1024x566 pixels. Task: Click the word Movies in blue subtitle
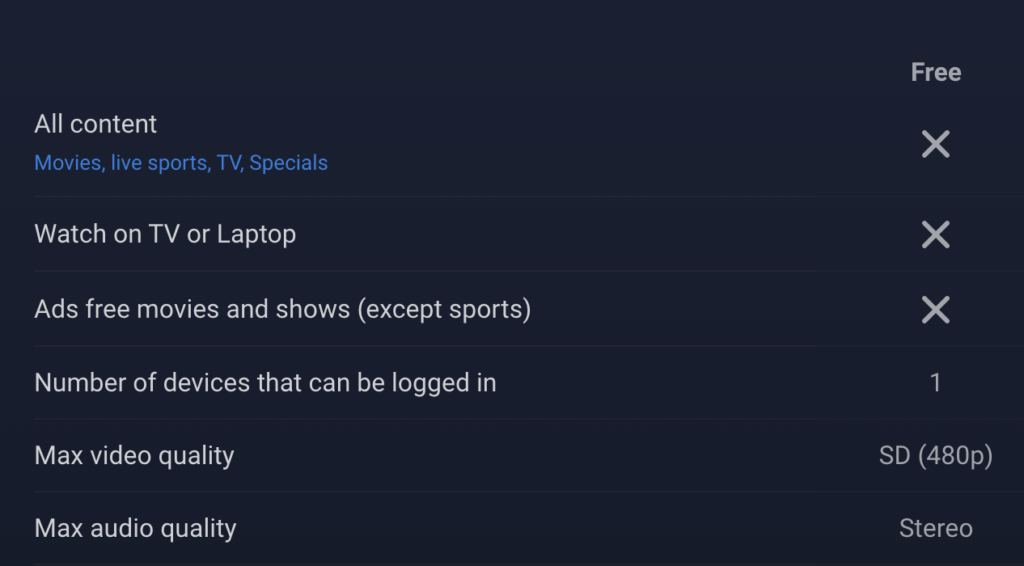69,163
